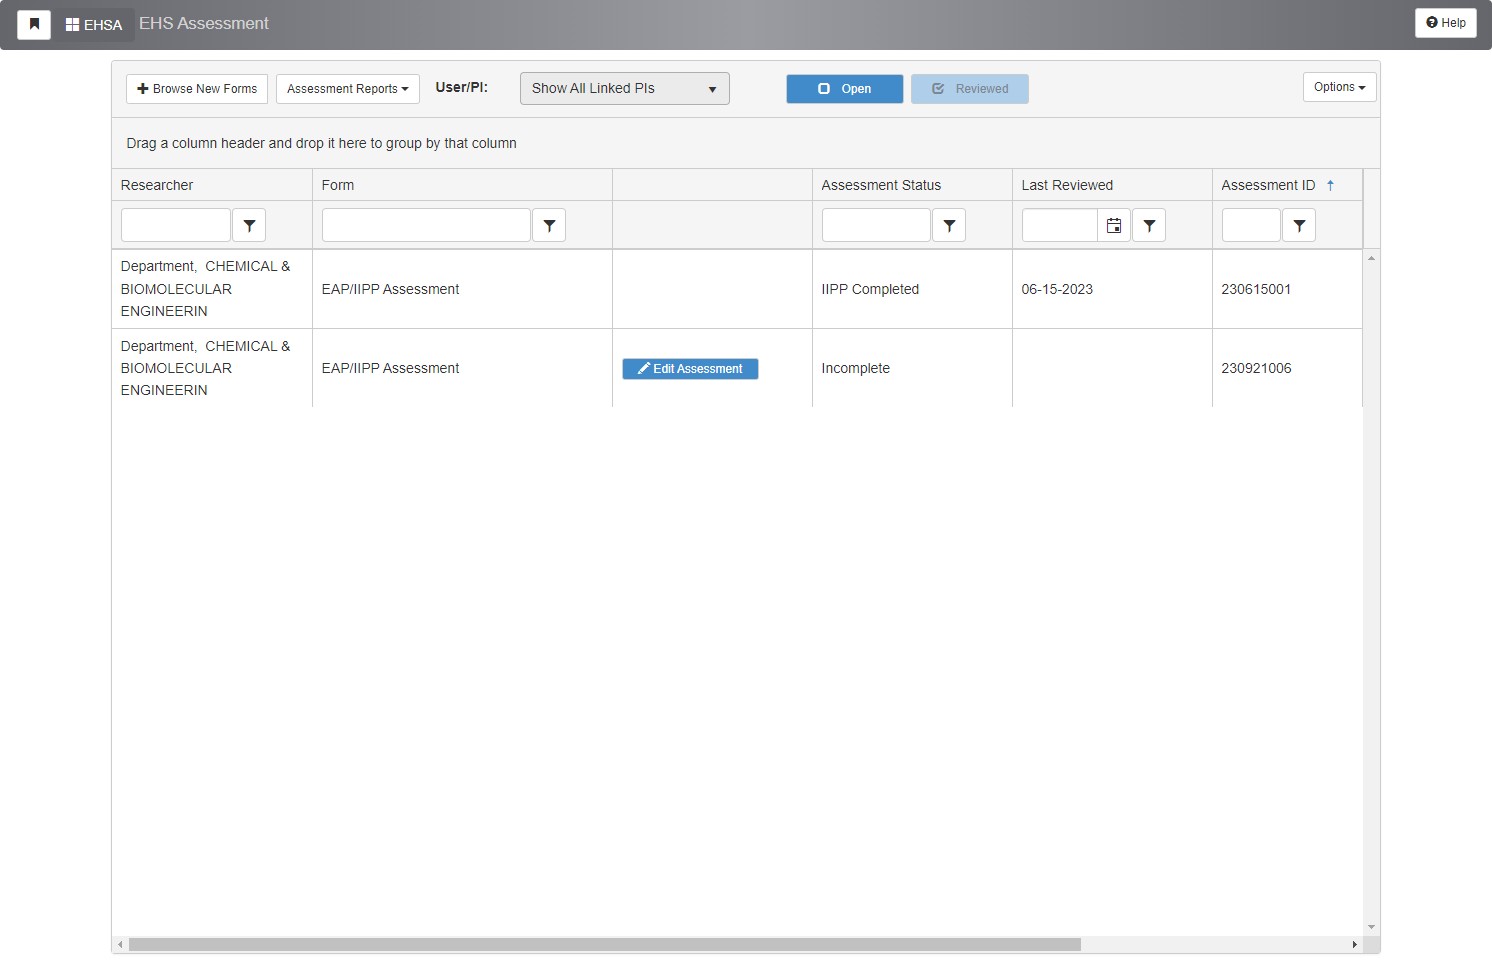This screenshot has width=1492, height=962.
Task: Click the horizontal scrollbar thumb
Action: coord(605,945)
